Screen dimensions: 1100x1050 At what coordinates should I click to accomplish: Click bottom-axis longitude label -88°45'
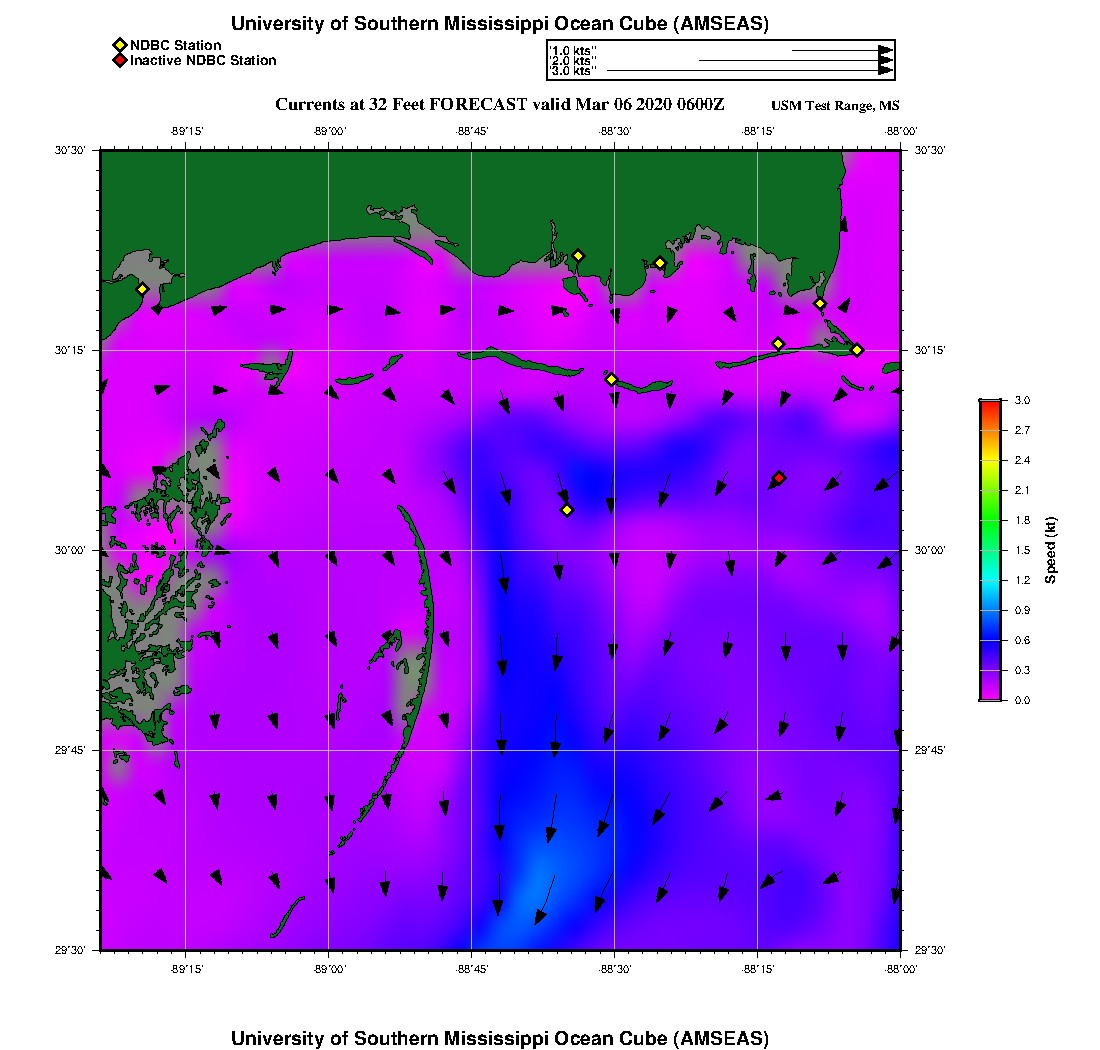pyautogui.click(x=472, y=969)
